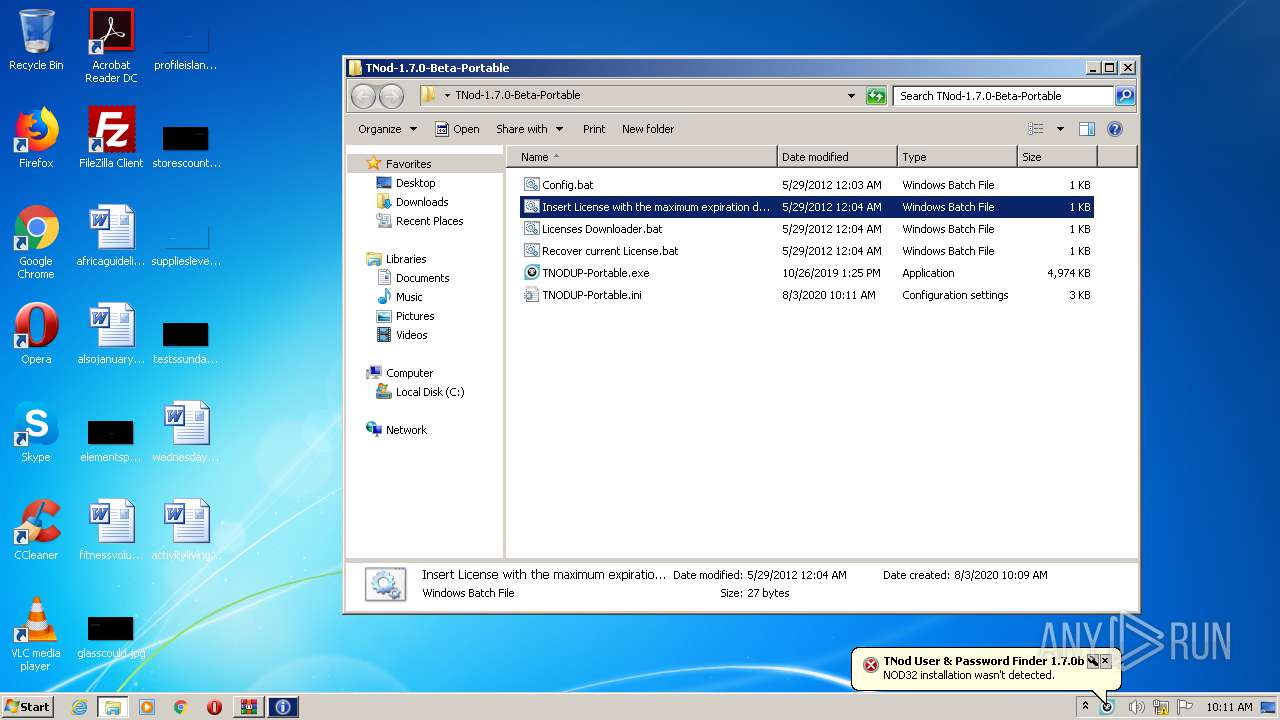Open Firefox desktop shortcut

36,138
